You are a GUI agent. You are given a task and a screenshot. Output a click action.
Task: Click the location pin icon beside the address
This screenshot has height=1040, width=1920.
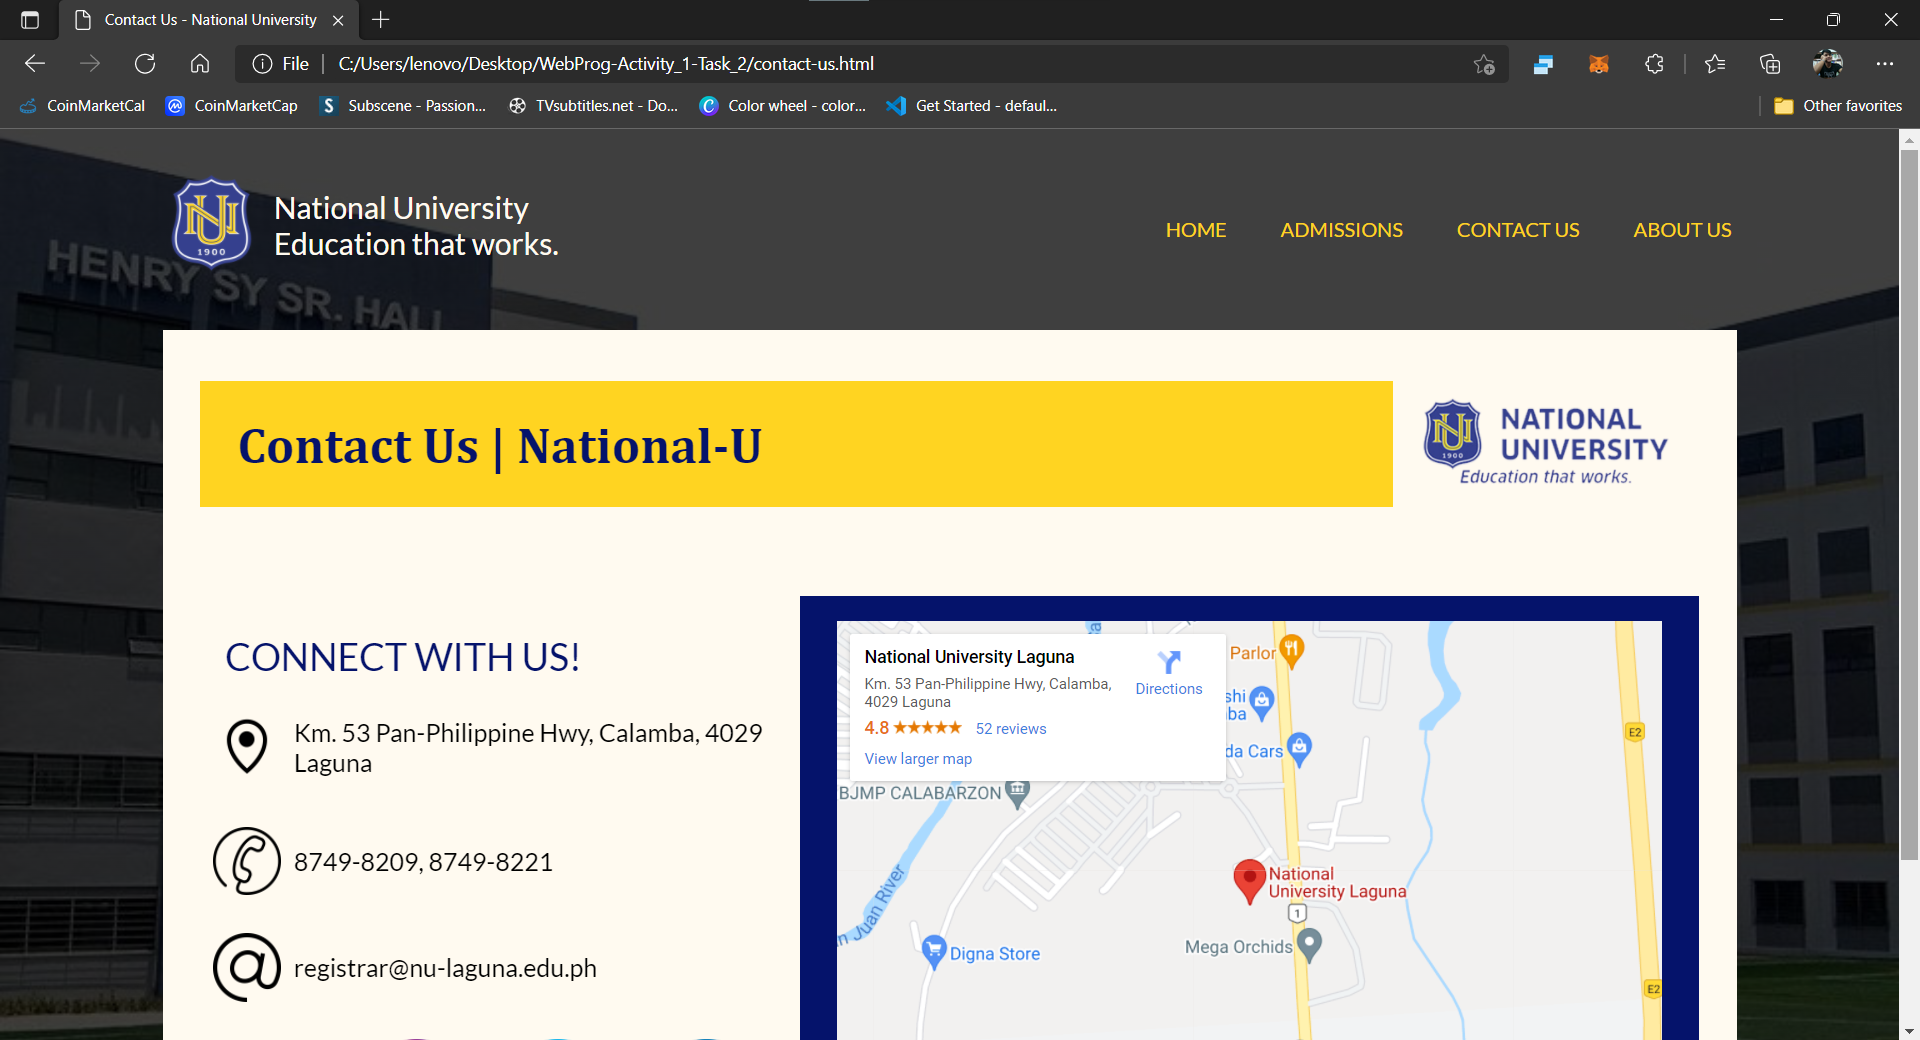pos(246,746)
